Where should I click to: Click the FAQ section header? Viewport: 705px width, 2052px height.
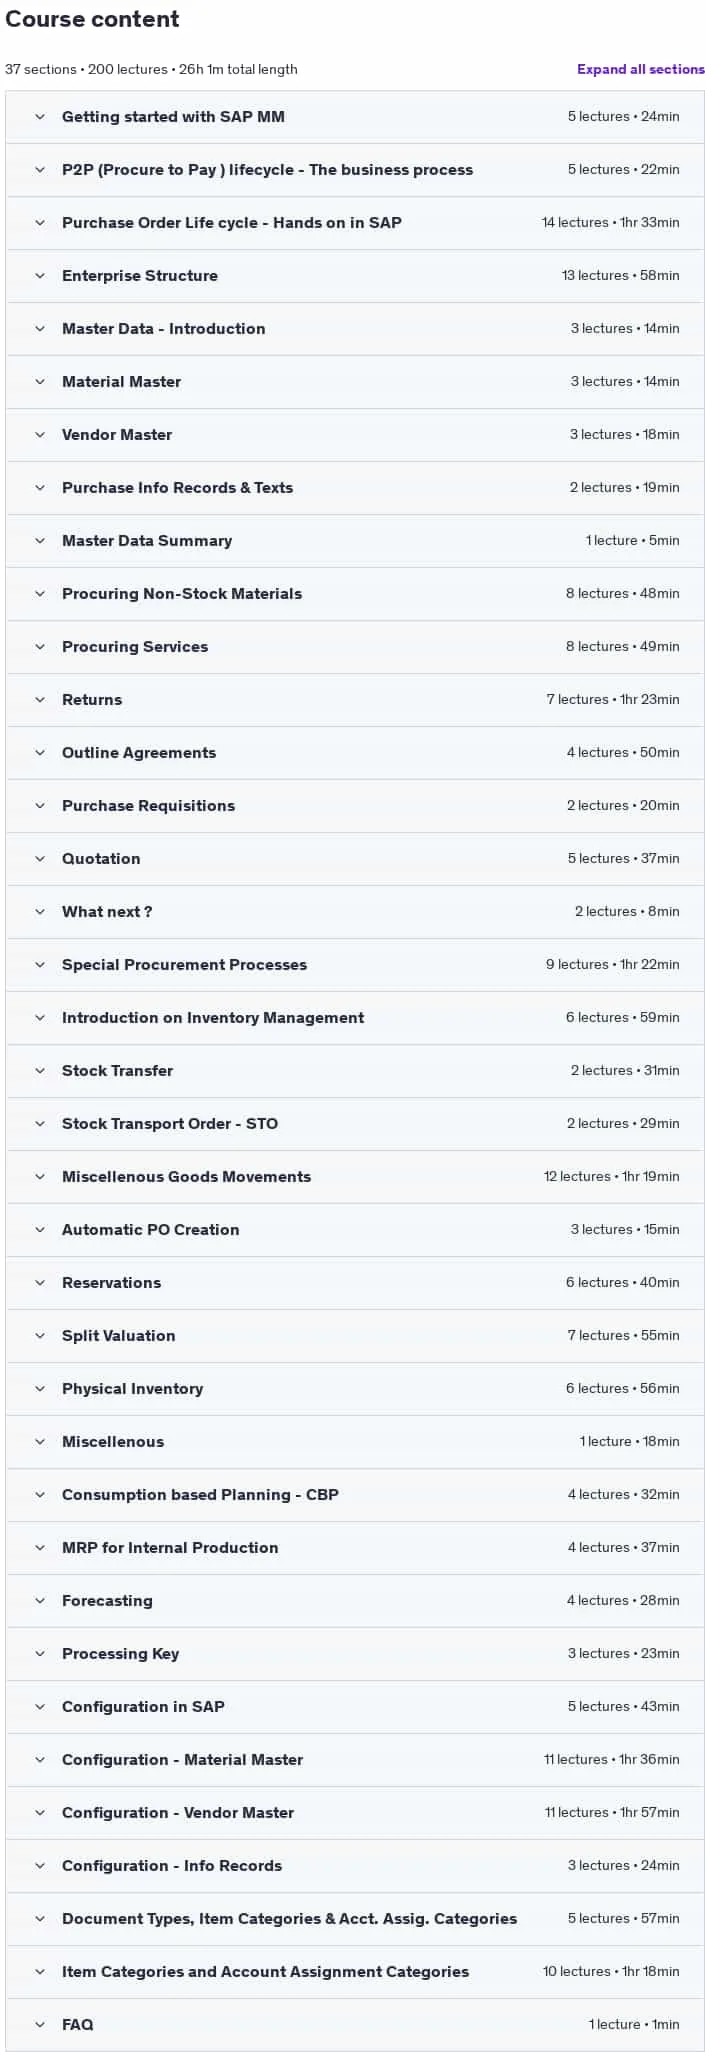click(x=355, y=2025)
